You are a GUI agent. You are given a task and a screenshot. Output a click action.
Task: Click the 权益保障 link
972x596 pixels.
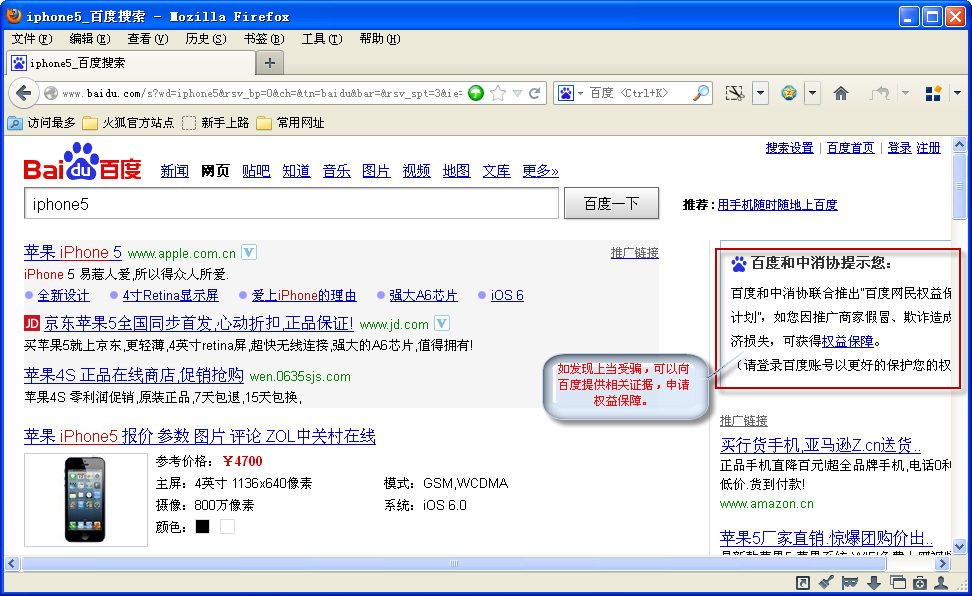point(847,341)
